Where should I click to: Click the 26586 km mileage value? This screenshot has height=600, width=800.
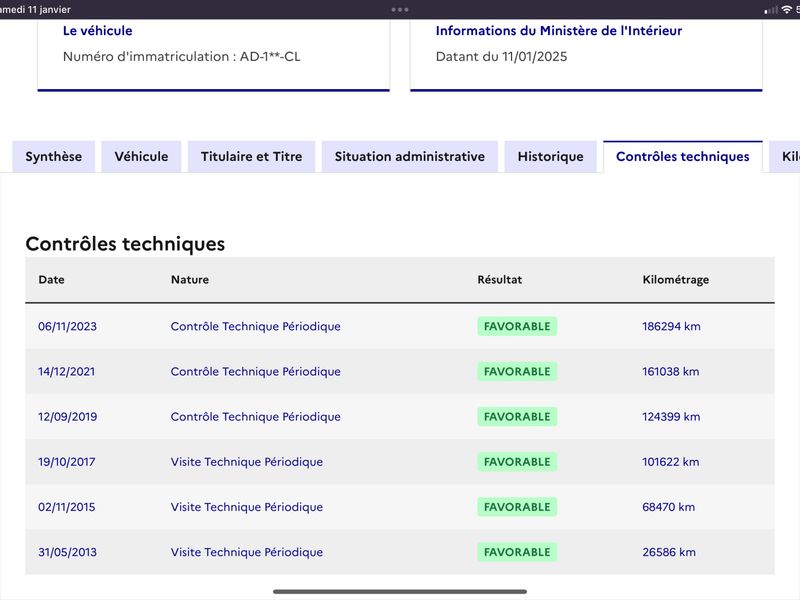(x=669, y=552)
